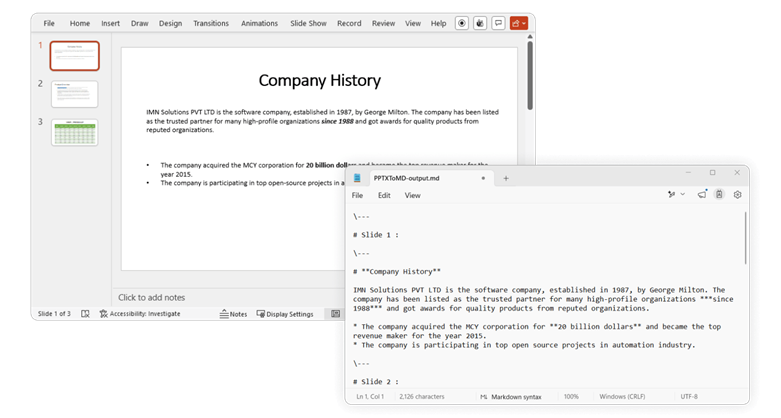Click the Company History slide title

[x=320, y=80]
